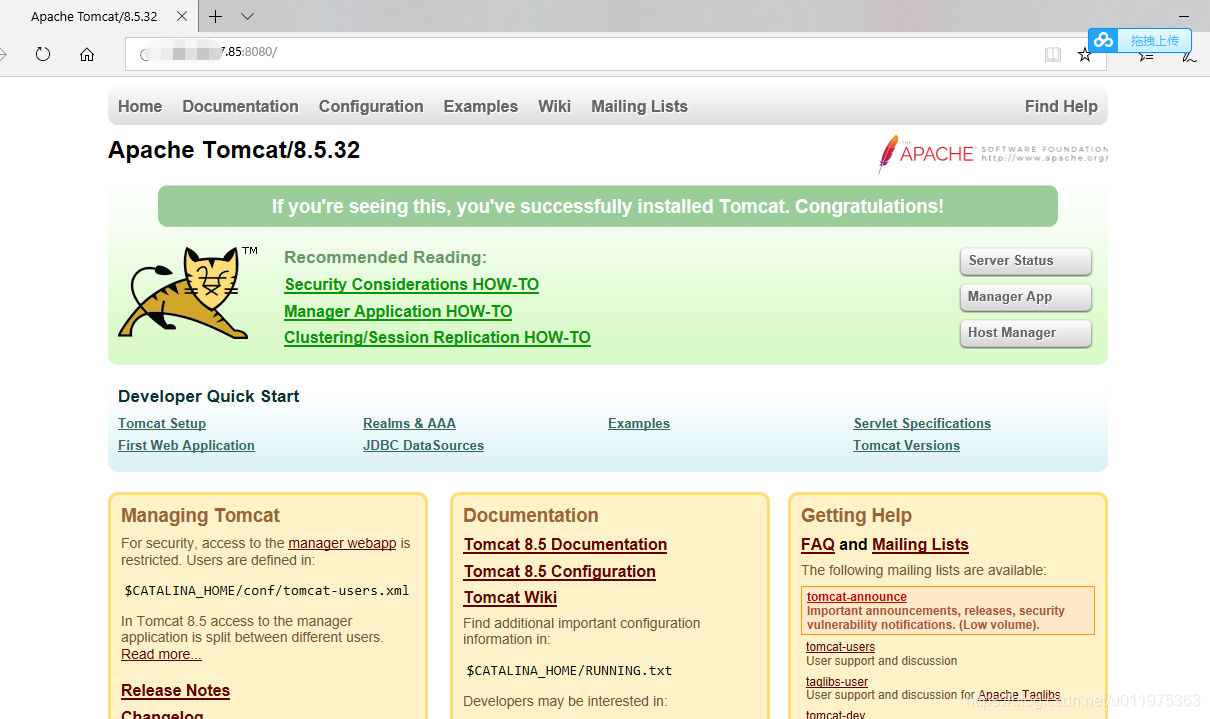Click $CATALINA_HOME/conf/tomcat-users.xml text

click(x=267, y=591)
